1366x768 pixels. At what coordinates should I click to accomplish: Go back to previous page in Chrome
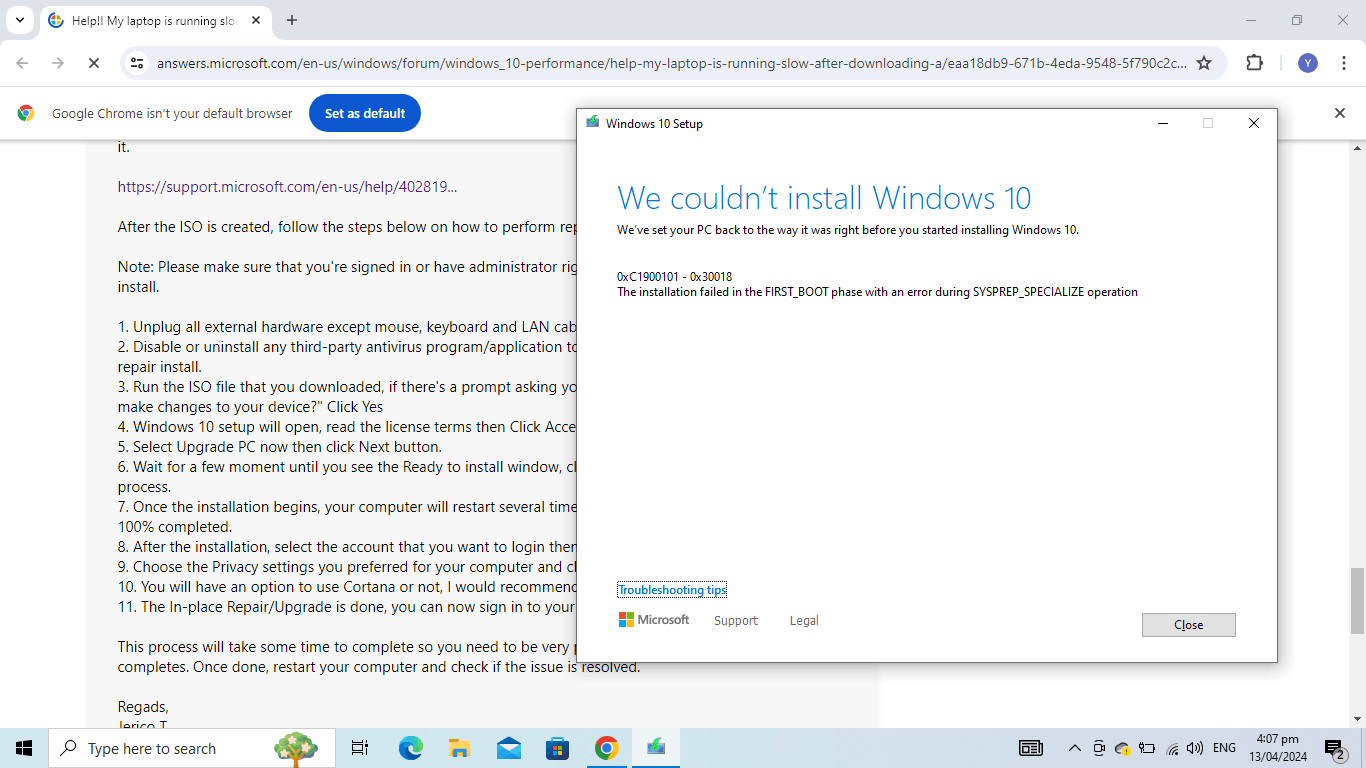(x=22, y=63)
